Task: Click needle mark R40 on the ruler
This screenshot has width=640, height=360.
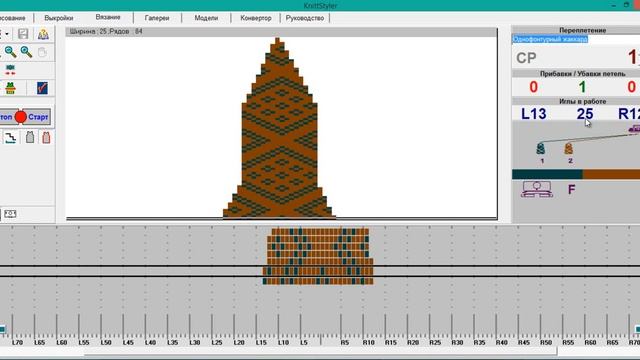Action: [x=502, y=342]
